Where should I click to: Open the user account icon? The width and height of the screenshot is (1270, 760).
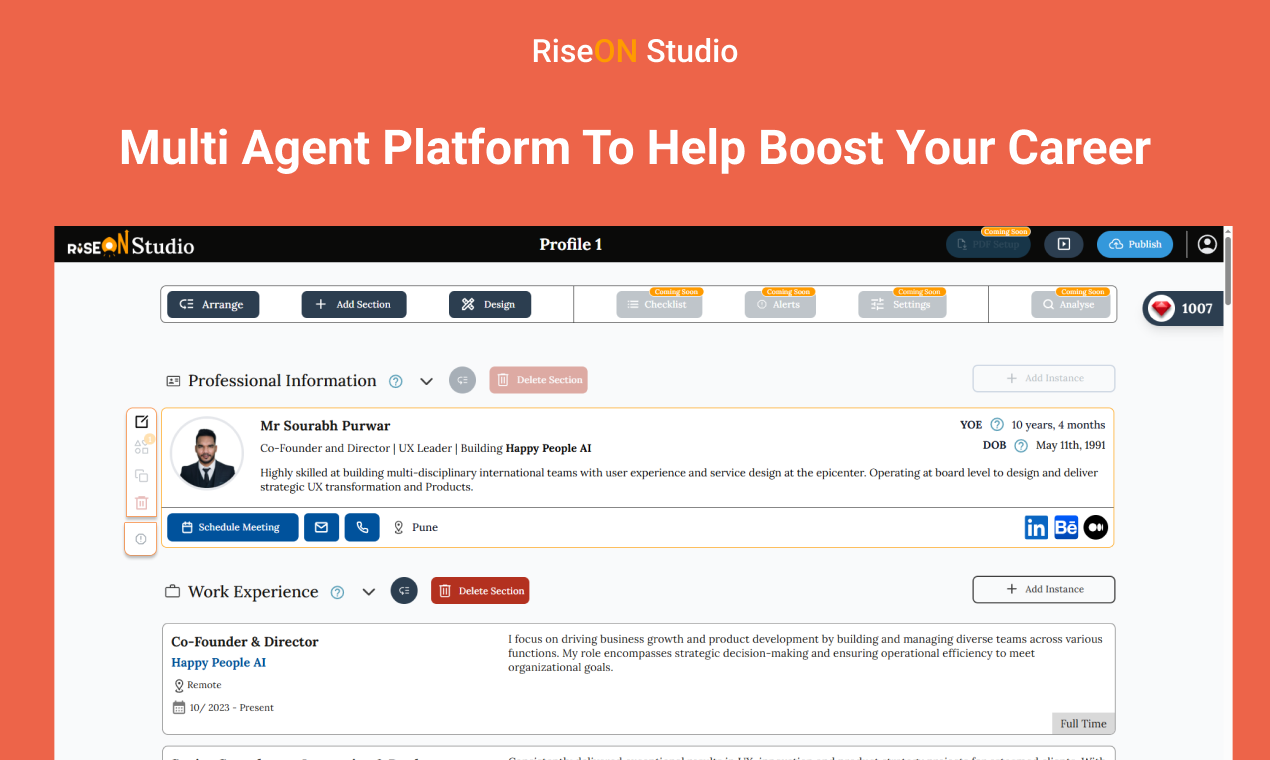tap(1207, 244)
